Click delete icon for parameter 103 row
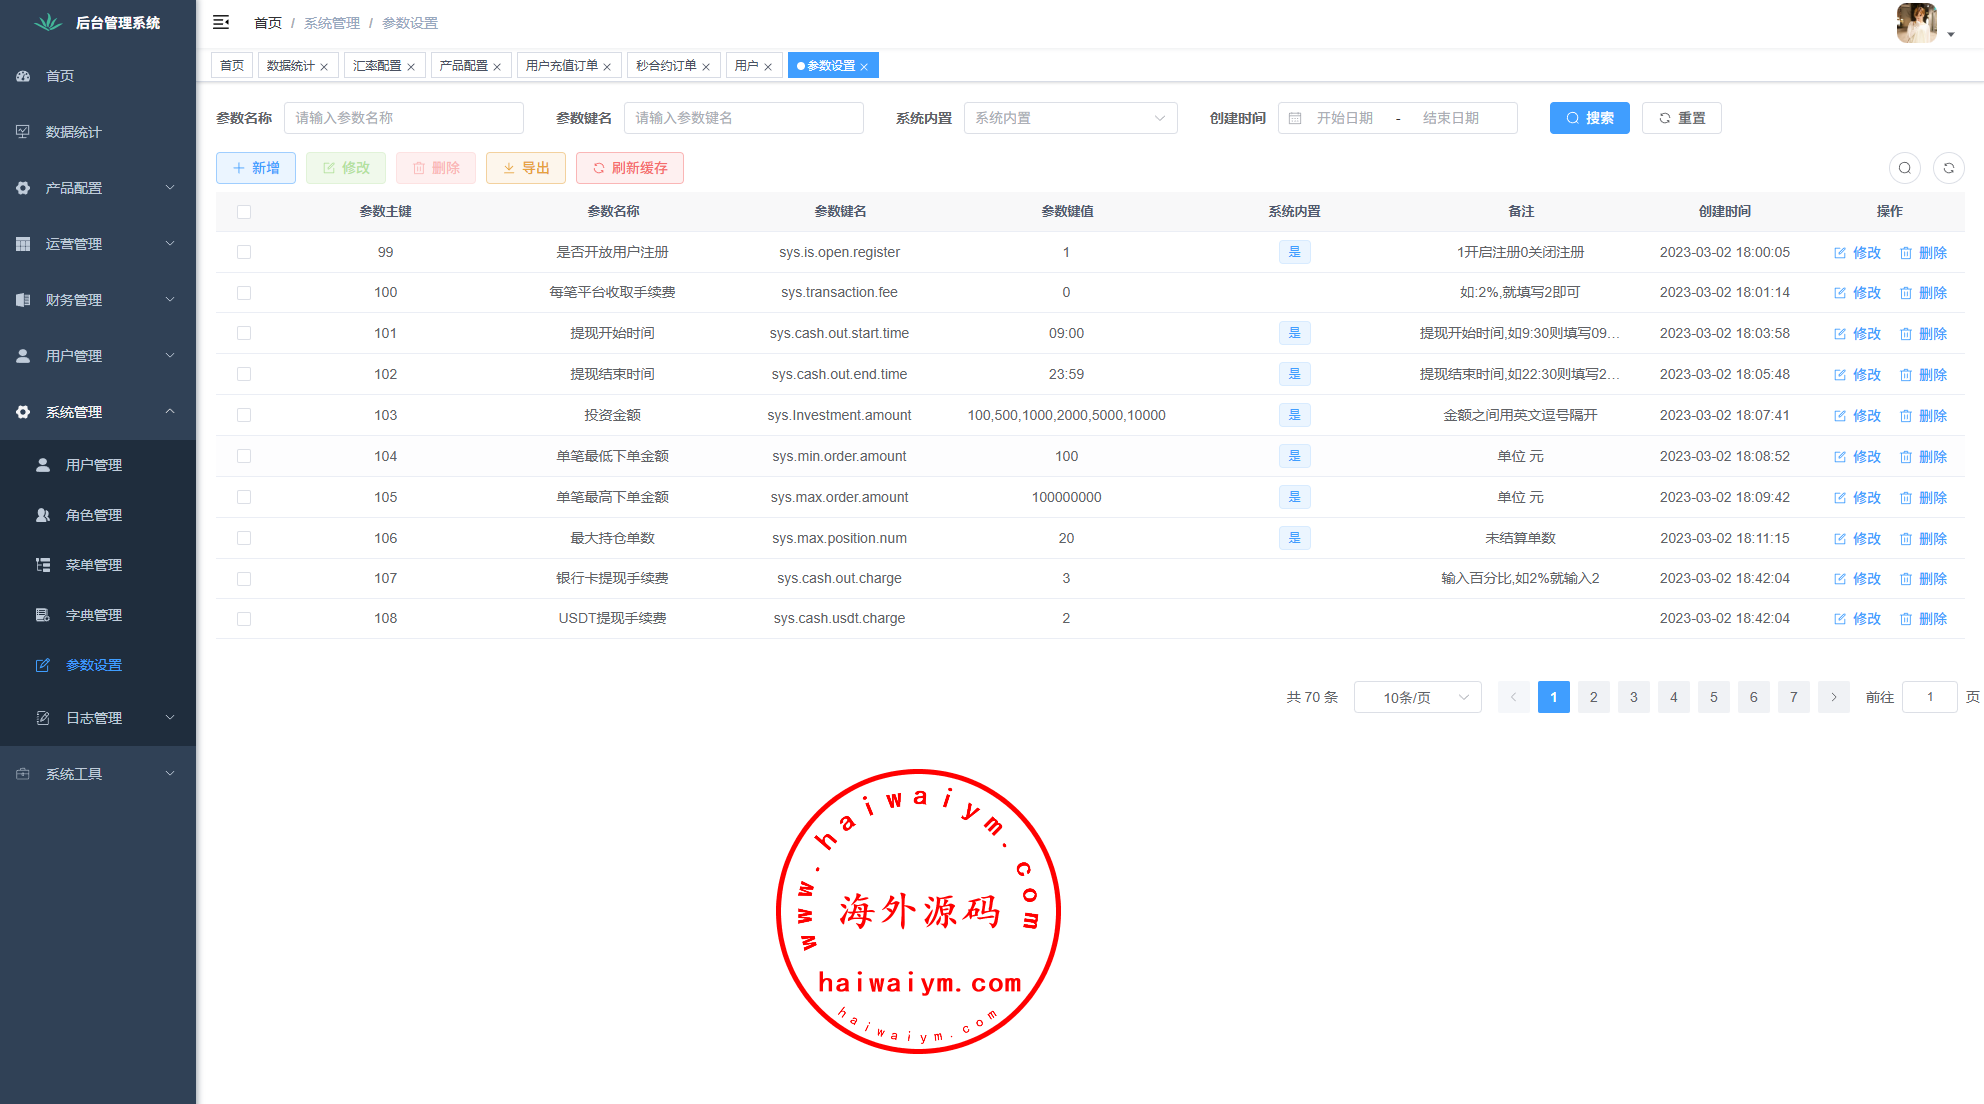Image resolution: width=1984 pixels, height=1104 pixels. [1906, 416]
